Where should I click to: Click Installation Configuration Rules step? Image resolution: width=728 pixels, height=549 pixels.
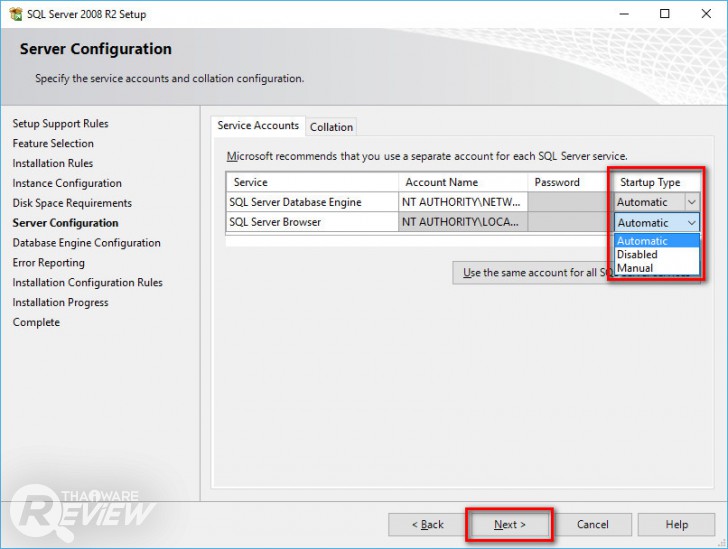pos(87,283)
